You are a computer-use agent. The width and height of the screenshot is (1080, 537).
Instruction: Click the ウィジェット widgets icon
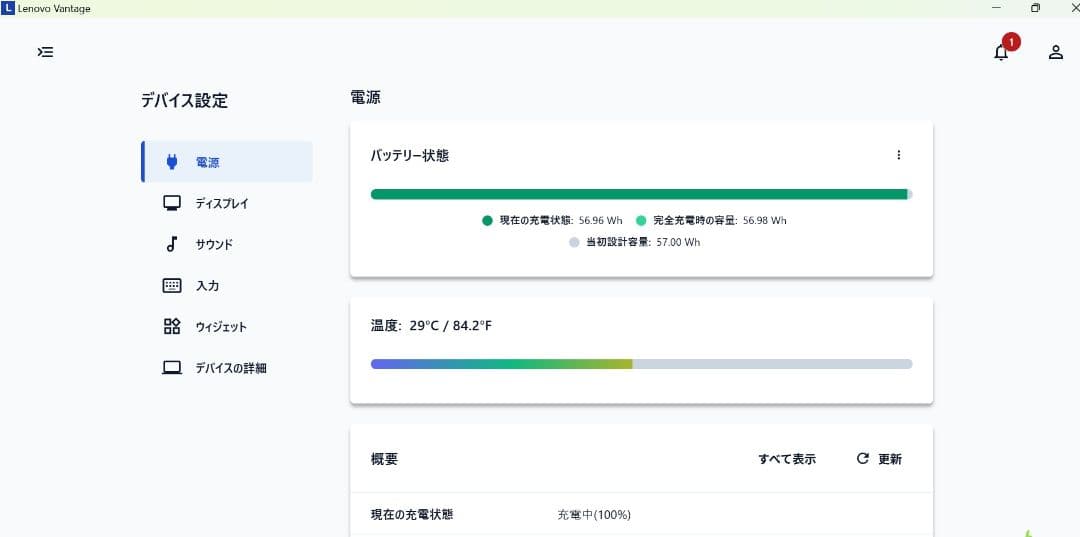pyautogui.click(x=172, y=326)
